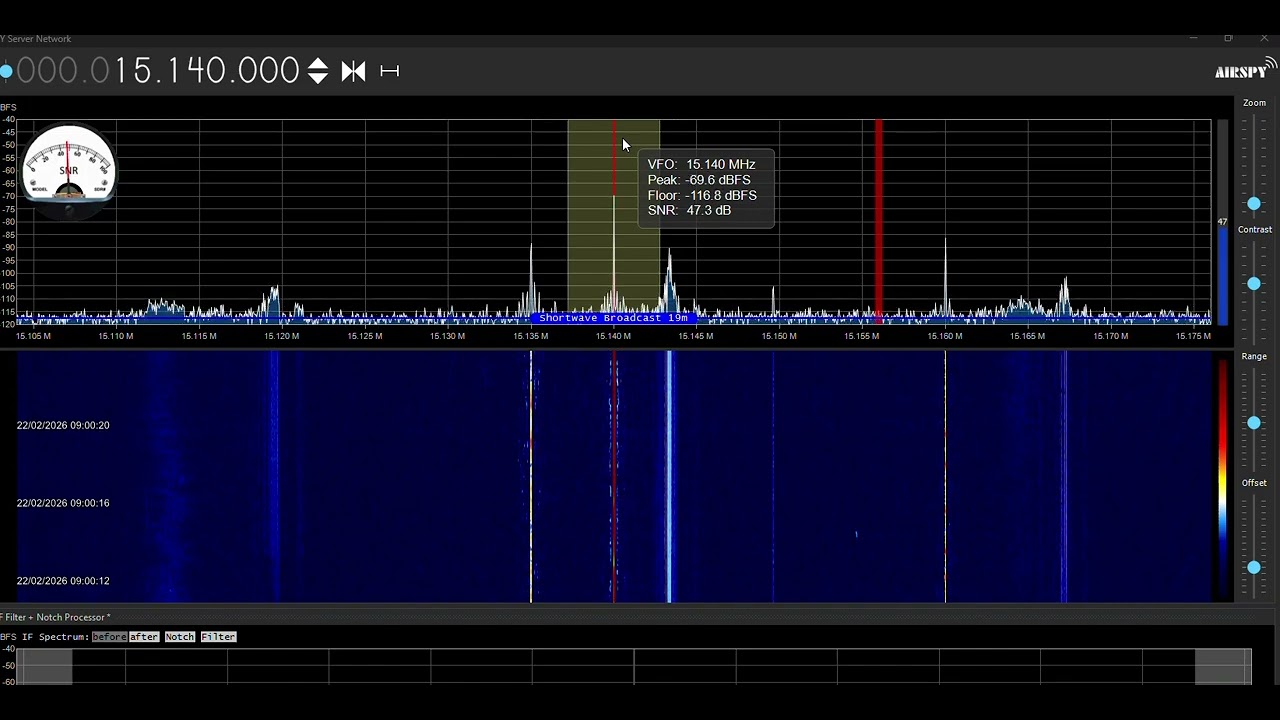Toggle the Notch button
This screenshot has width=1280, height=720.
[x=180, y=637]
